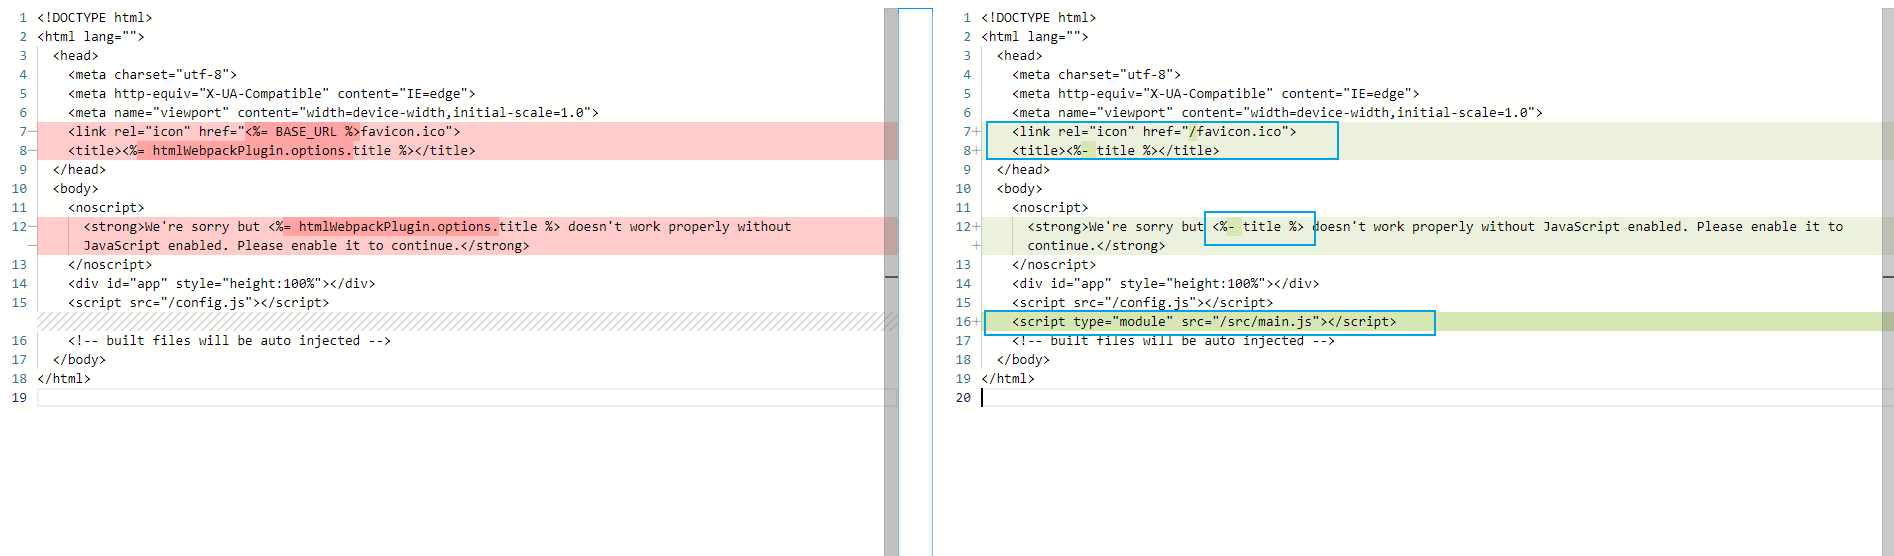1894x556 pixels.
Task: Click X-UA-Compatible meta line in modified pane
Action: (x=1216, y=94)
